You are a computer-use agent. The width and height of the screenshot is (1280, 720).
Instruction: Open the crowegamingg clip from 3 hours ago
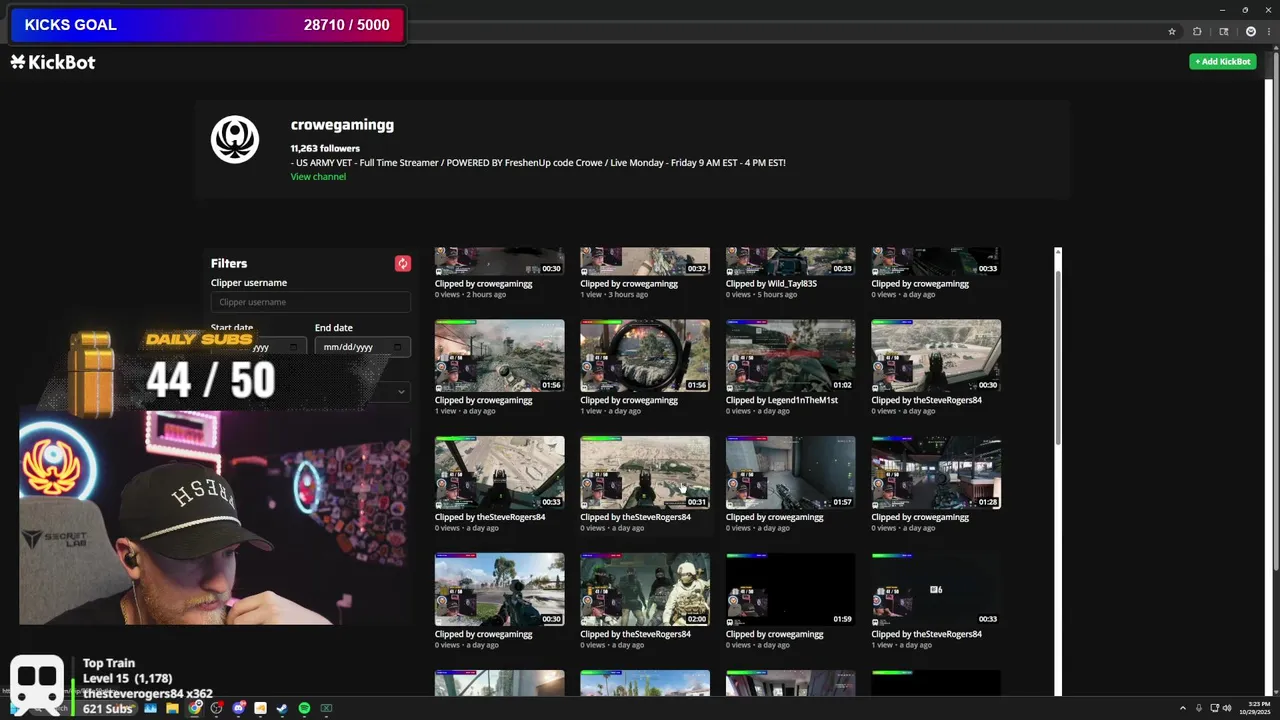tap(645, 262)
